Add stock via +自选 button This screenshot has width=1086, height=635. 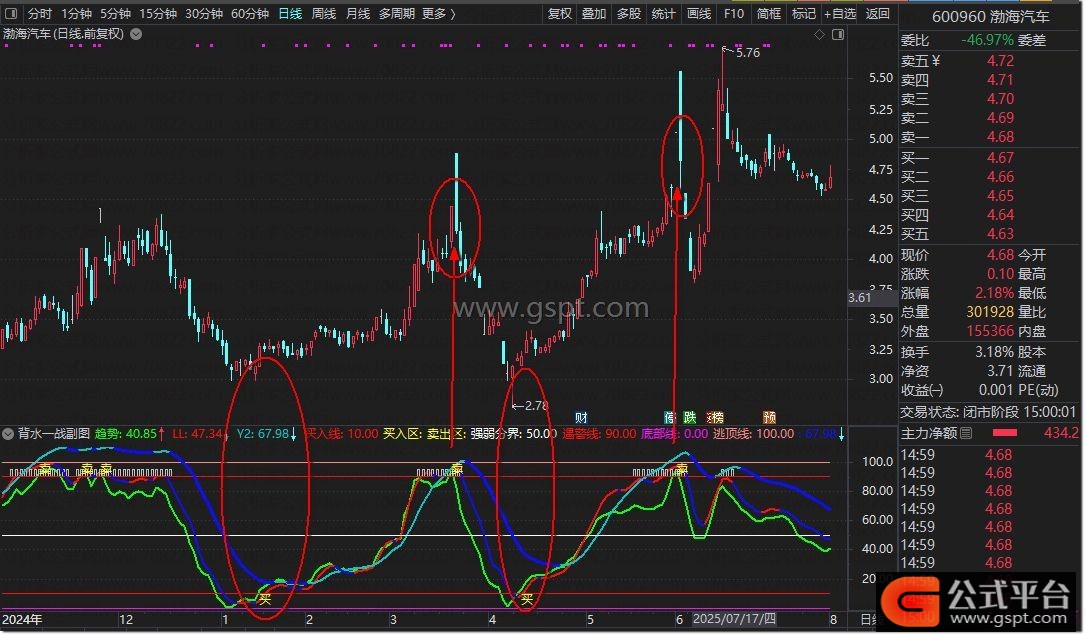[x=840, y=13]
